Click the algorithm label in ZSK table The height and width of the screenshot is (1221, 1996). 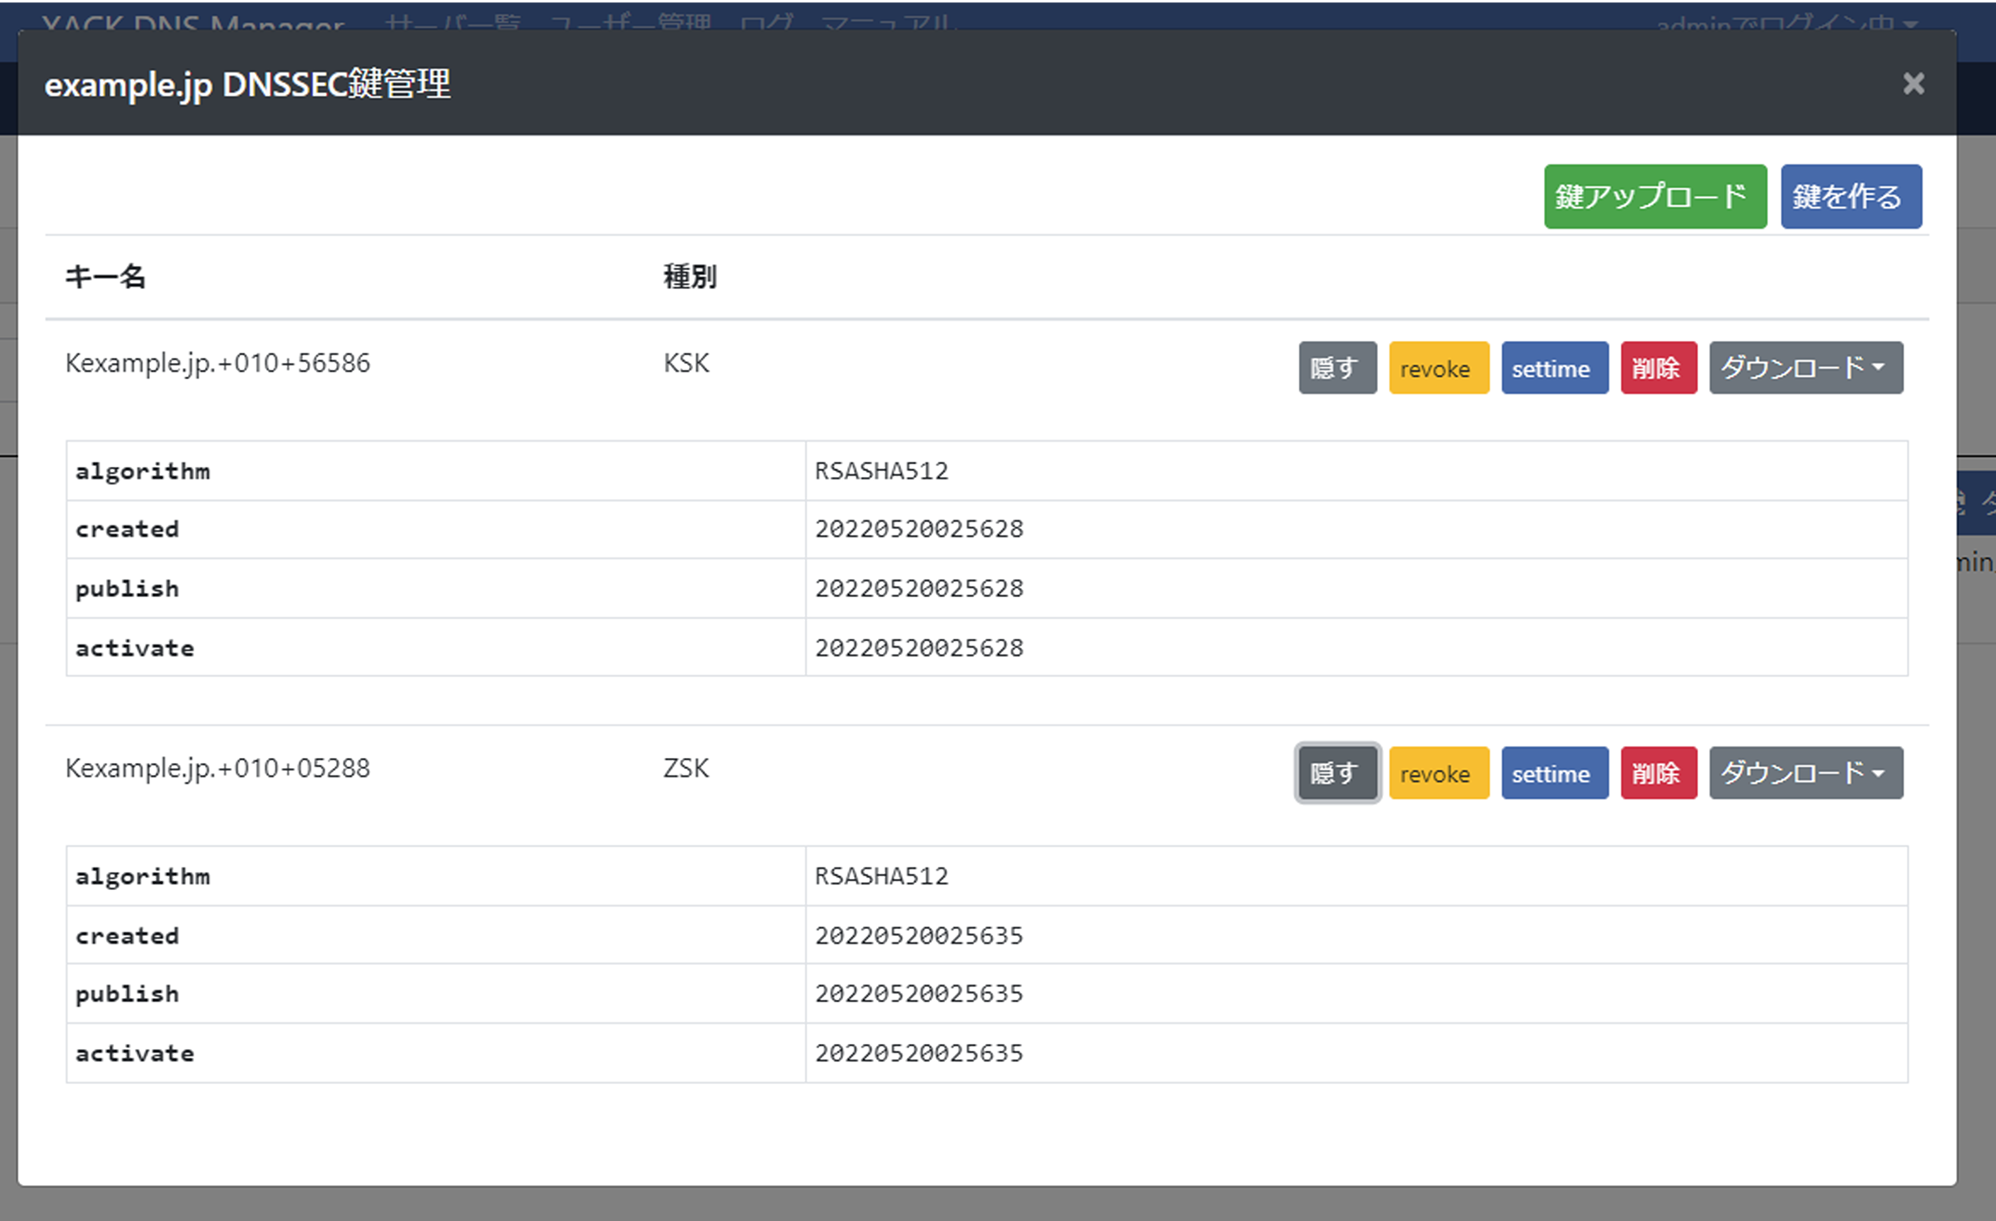(143, 876)
